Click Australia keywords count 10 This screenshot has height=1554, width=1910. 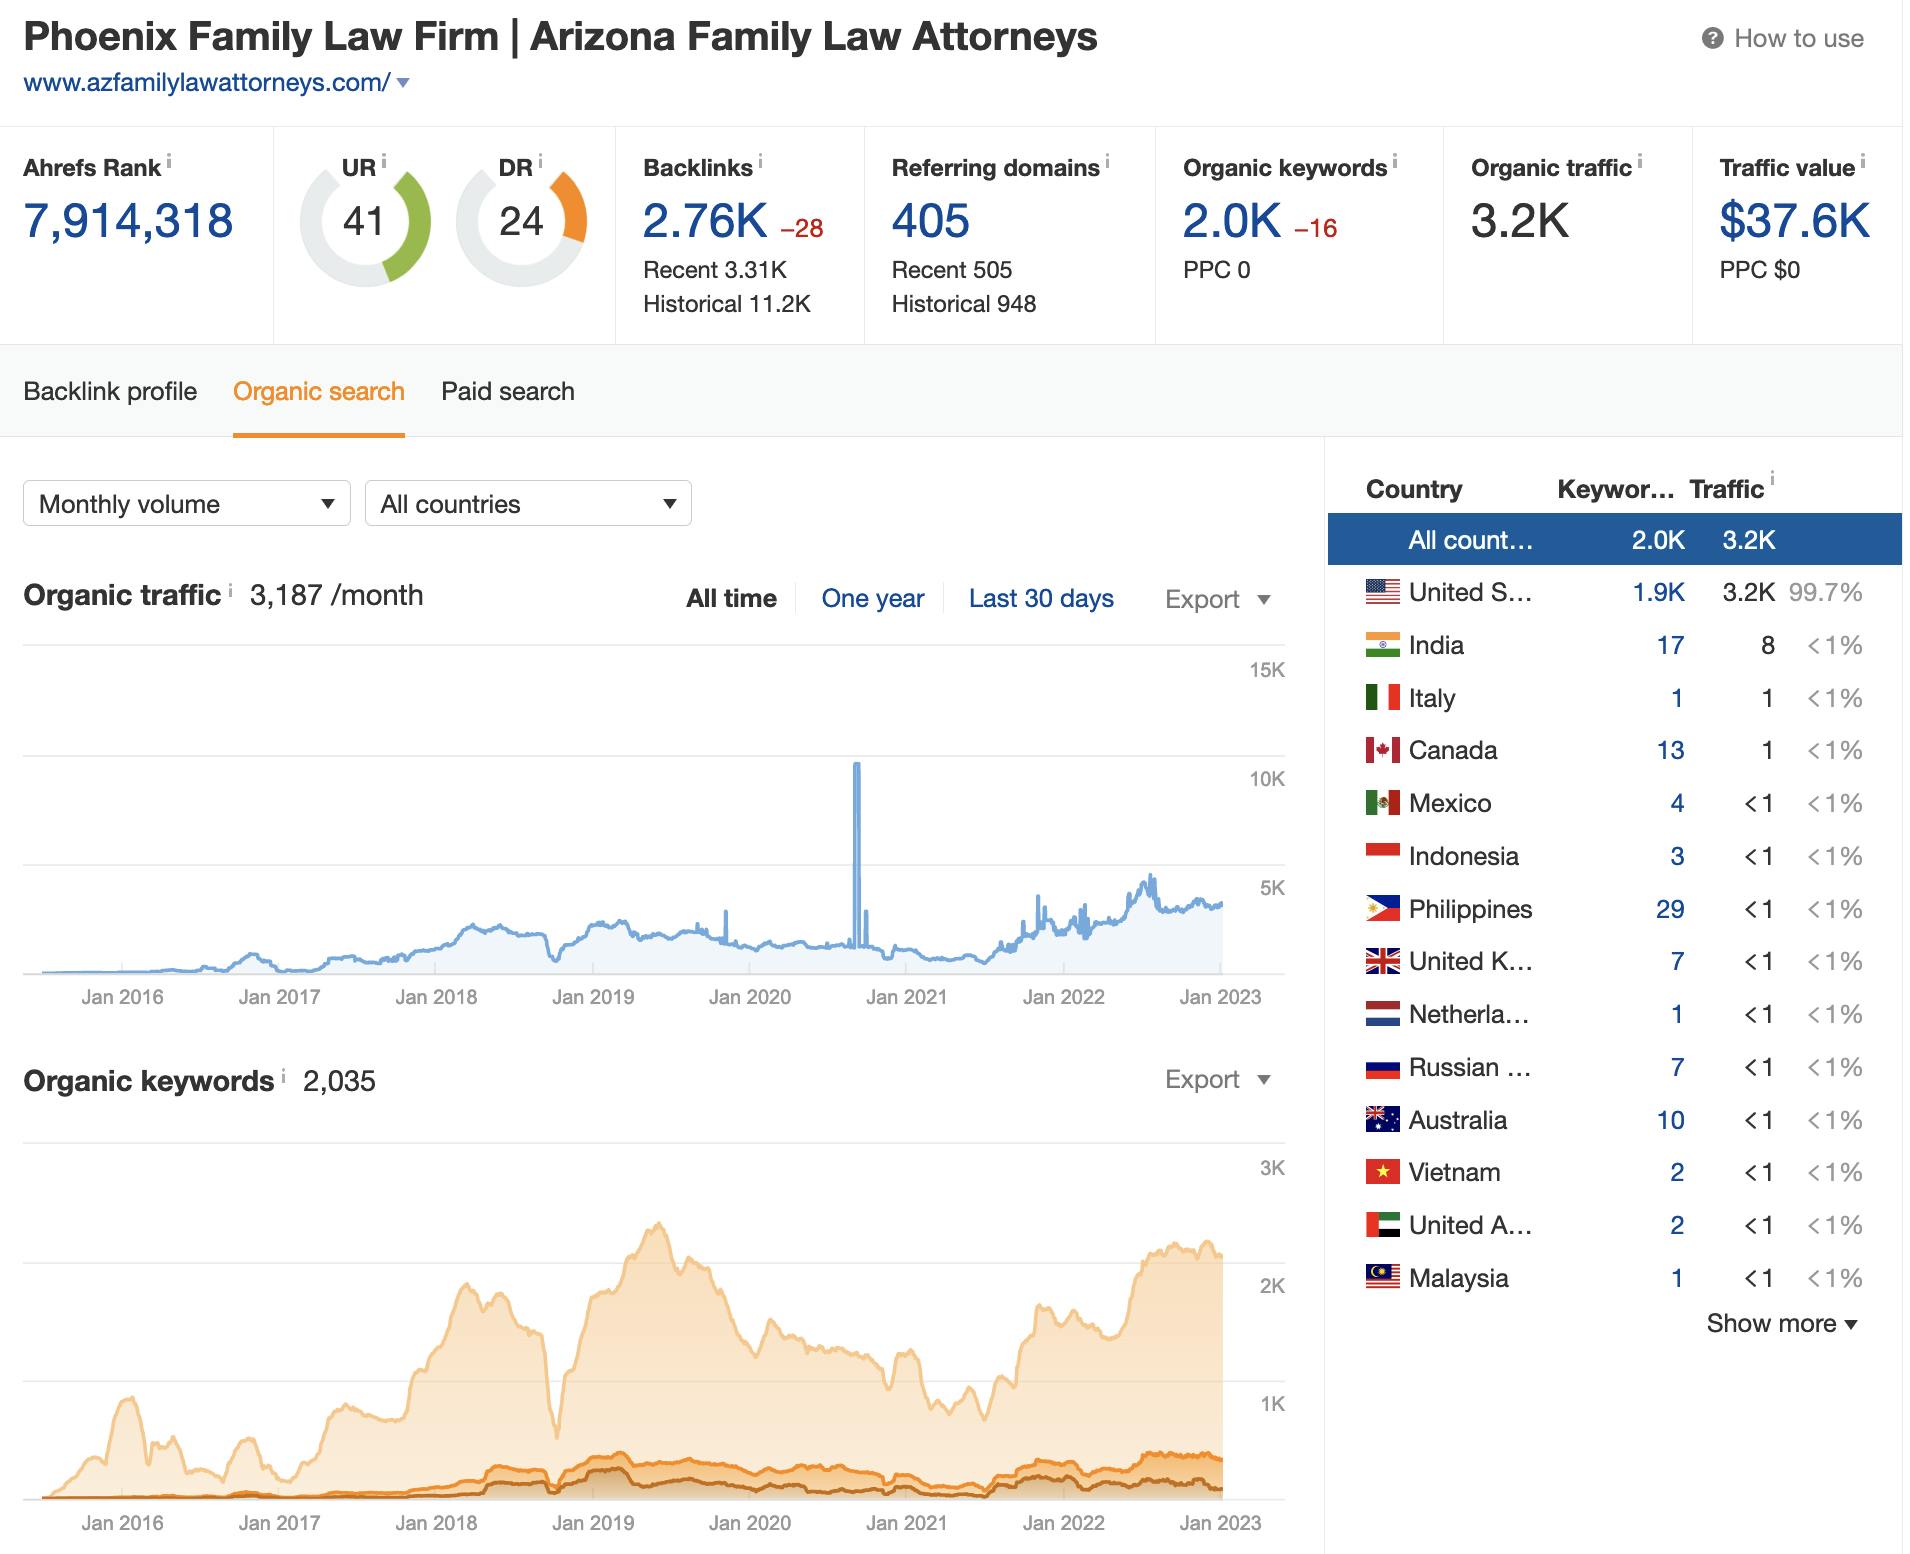[x=1670, y=1120]
